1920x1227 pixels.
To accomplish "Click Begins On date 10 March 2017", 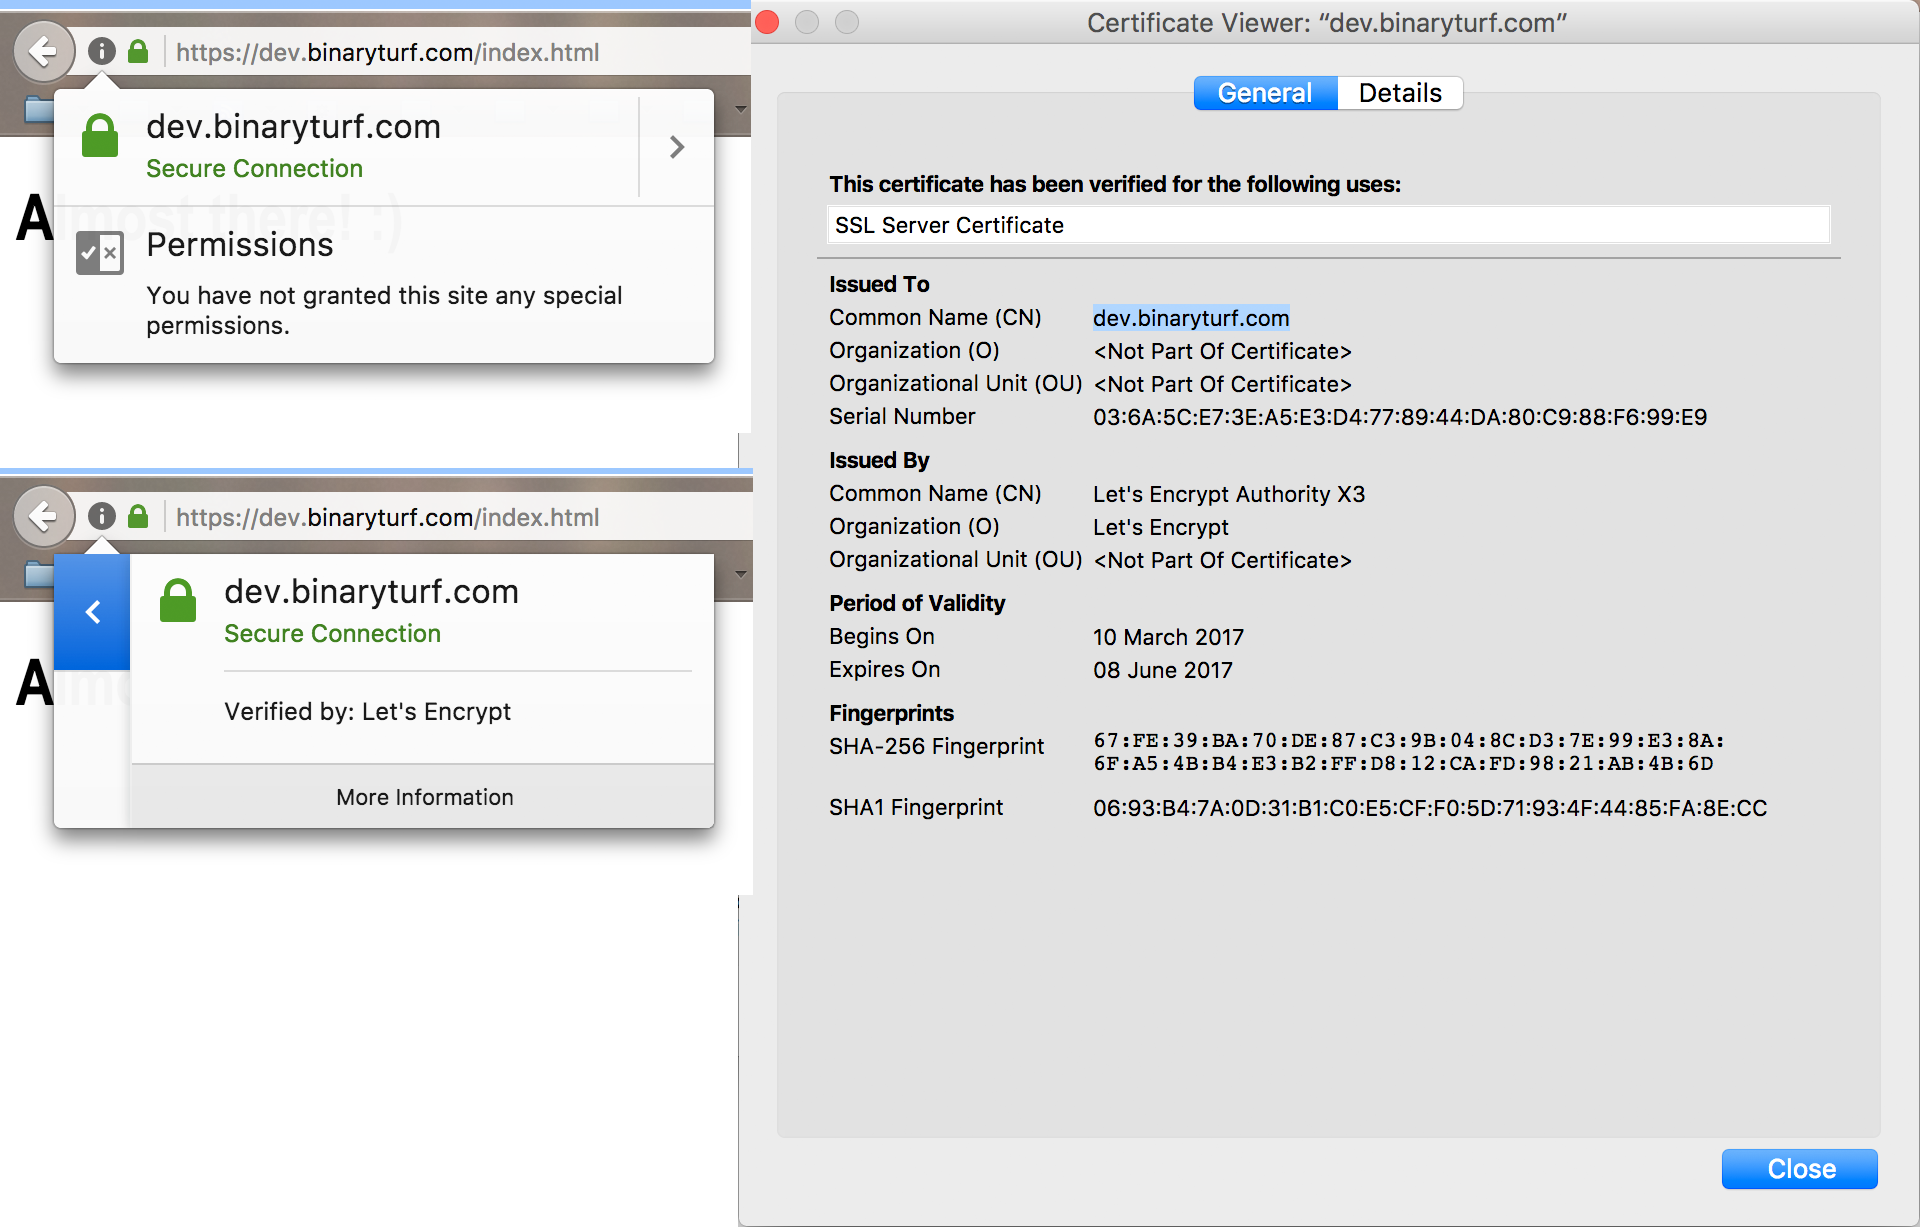I will point(1168,637).
